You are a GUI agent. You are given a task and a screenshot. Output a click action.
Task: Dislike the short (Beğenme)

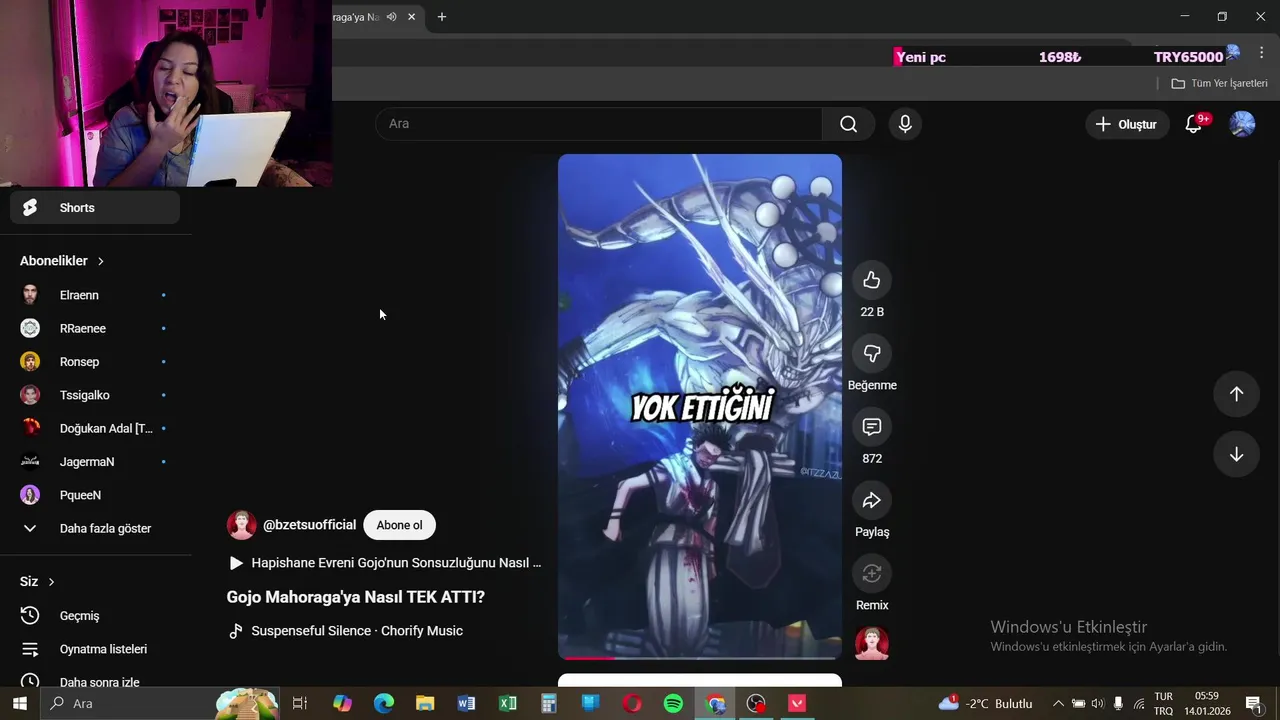point(872,353)
